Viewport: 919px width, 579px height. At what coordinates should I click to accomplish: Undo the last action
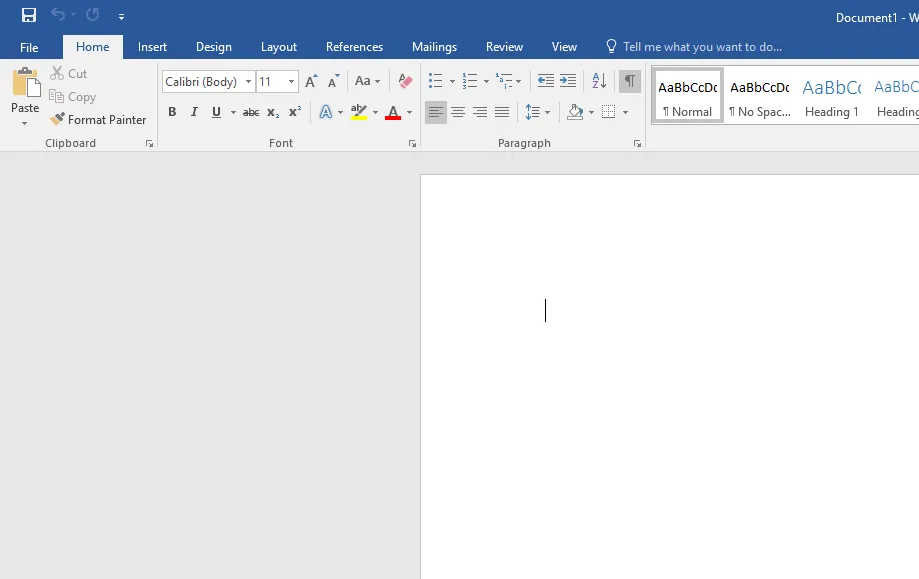57,15
